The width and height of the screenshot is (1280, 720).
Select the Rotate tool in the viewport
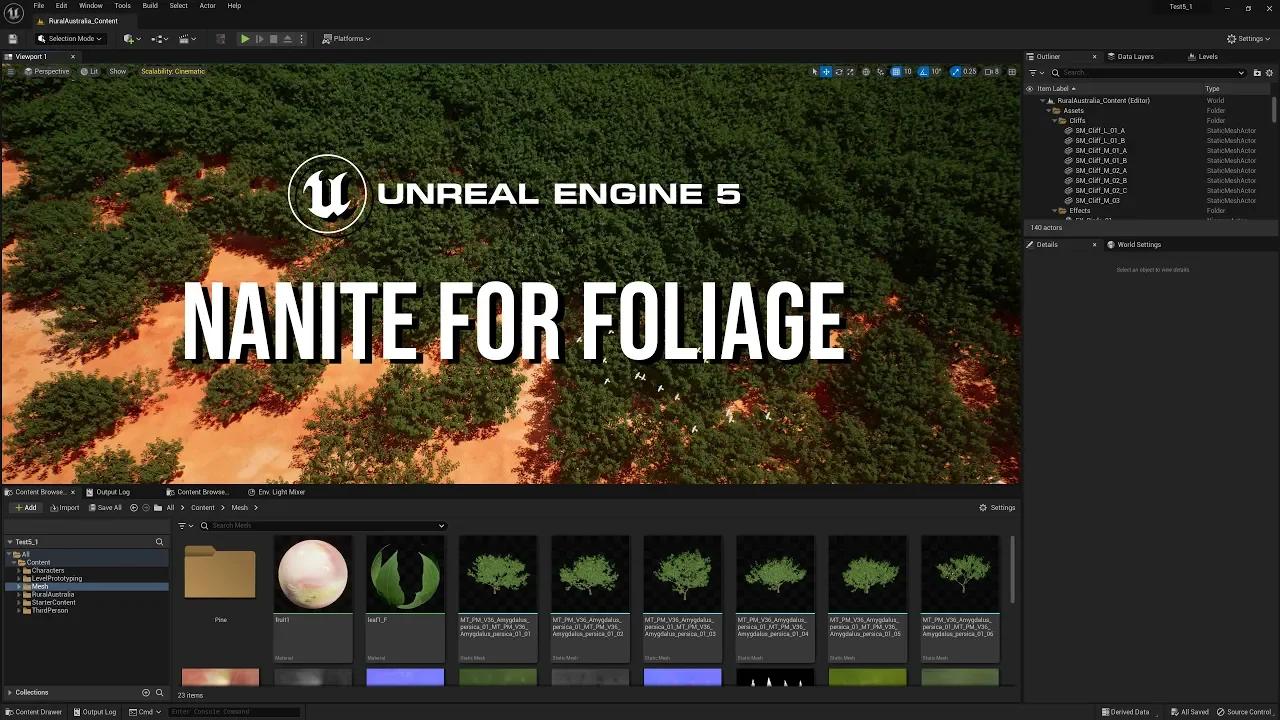838,71
